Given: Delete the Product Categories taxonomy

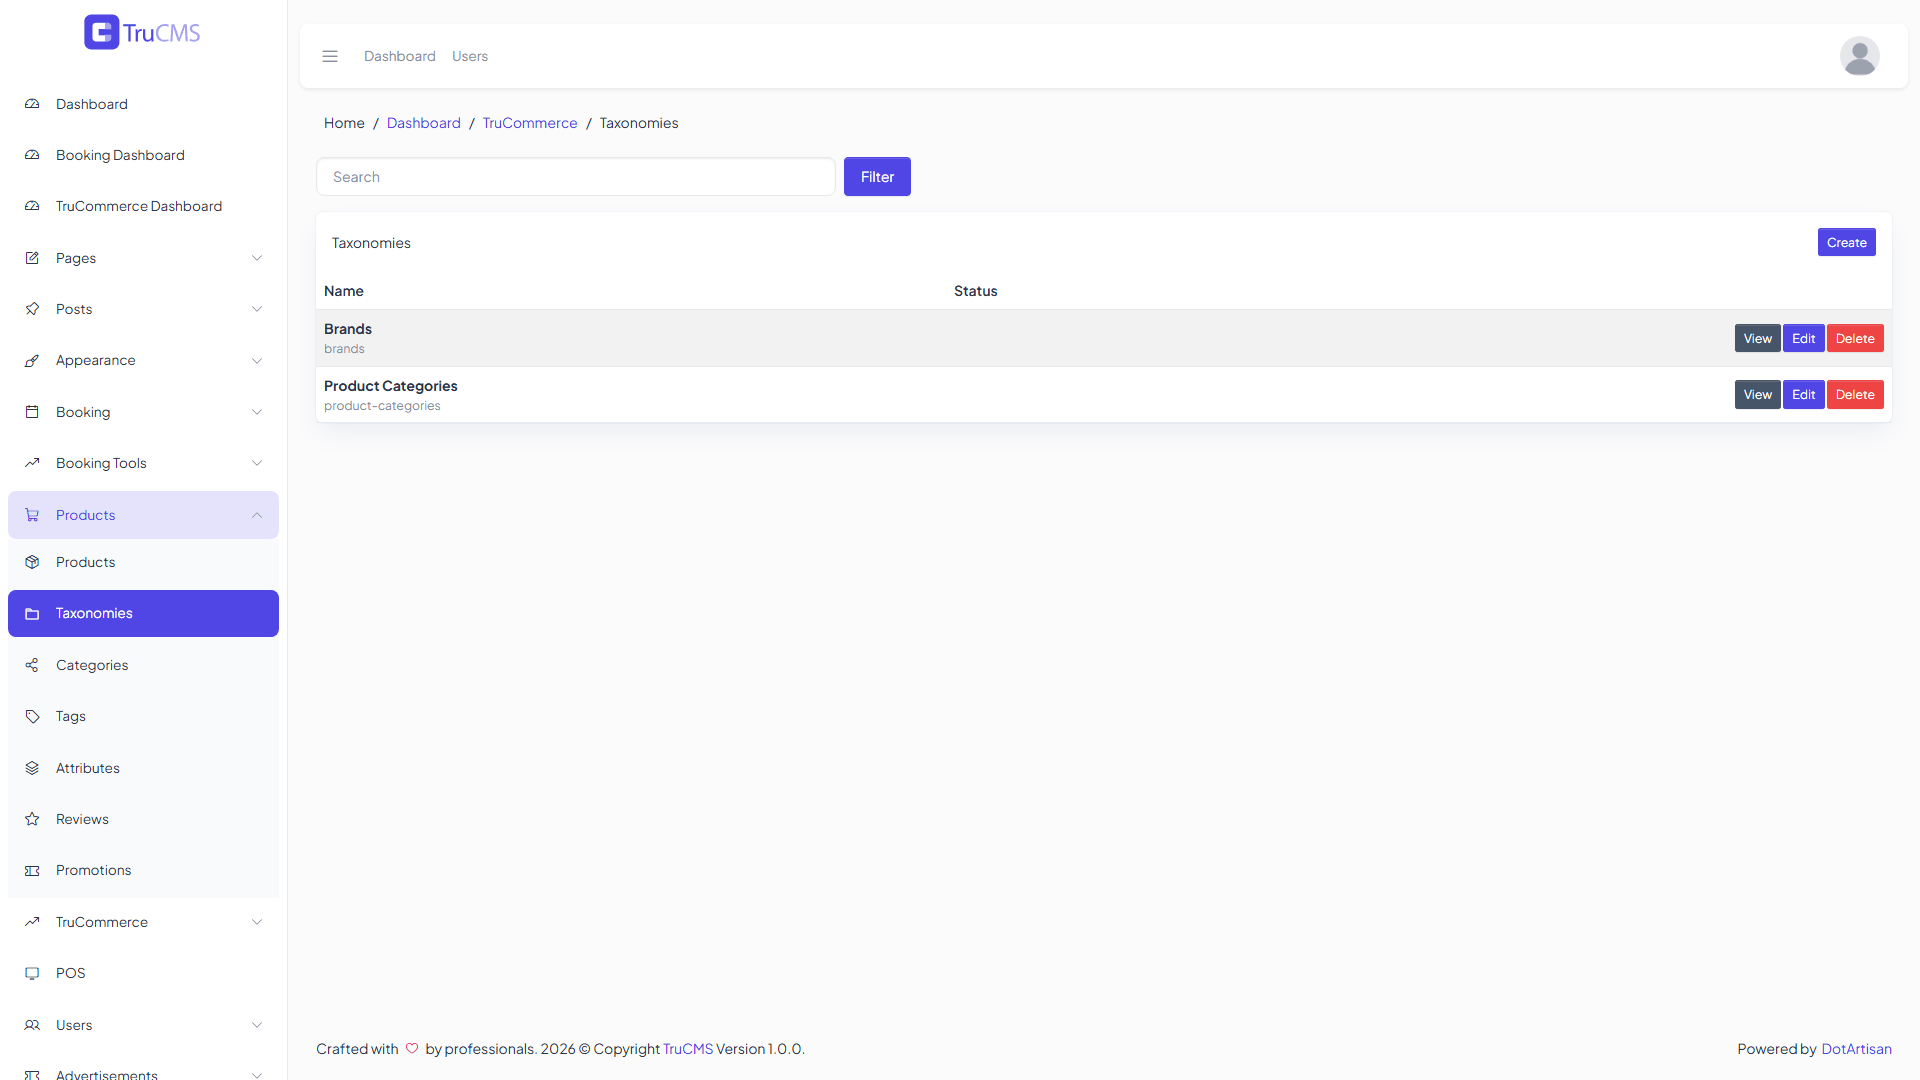Looking at the screenshot, I should pyautogui.click(x=1855, y=394).
